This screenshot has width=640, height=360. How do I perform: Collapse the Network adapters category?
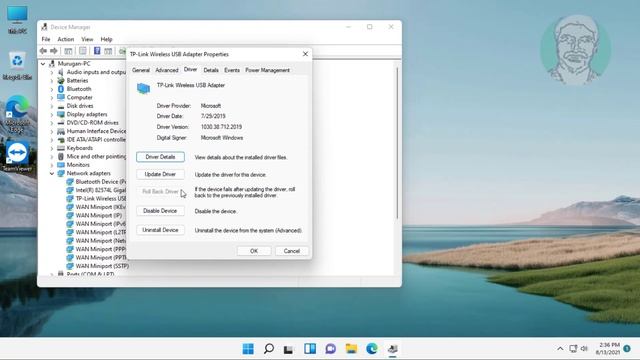(52, 173)
